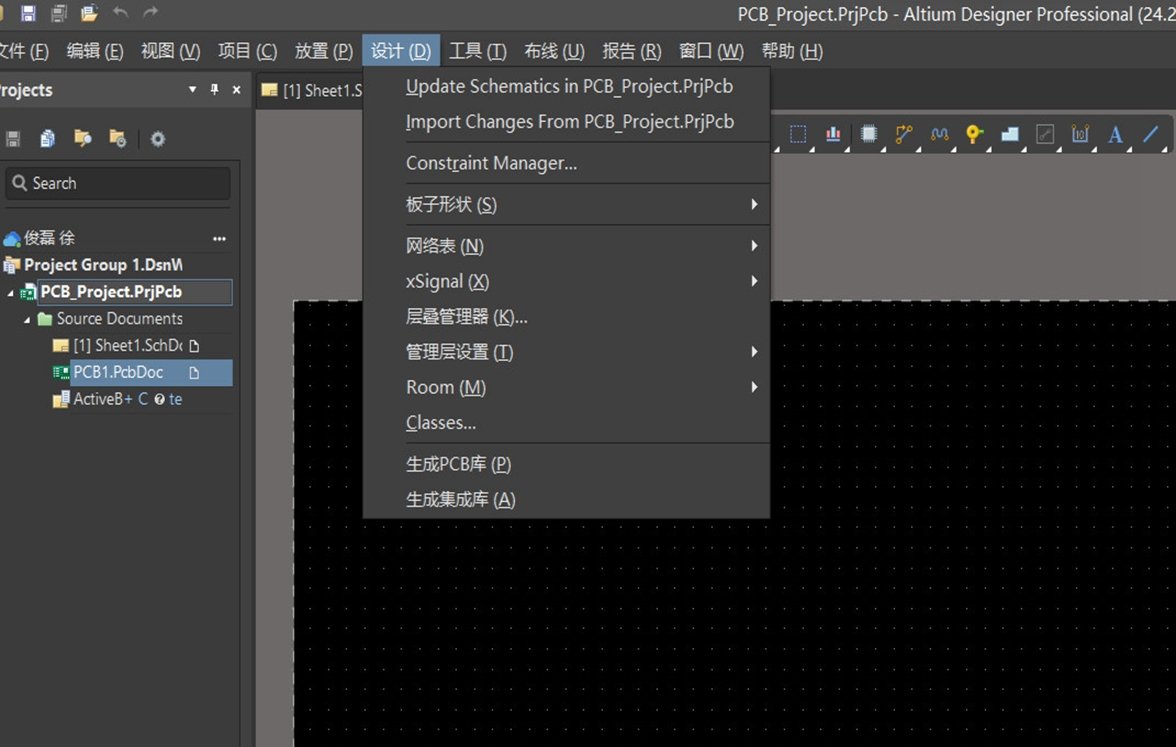Viewport: 1176px width, 747px height.
Task: Open [1] Sheet1.SchDoc in the tree
Action: [x=128, y=346]
